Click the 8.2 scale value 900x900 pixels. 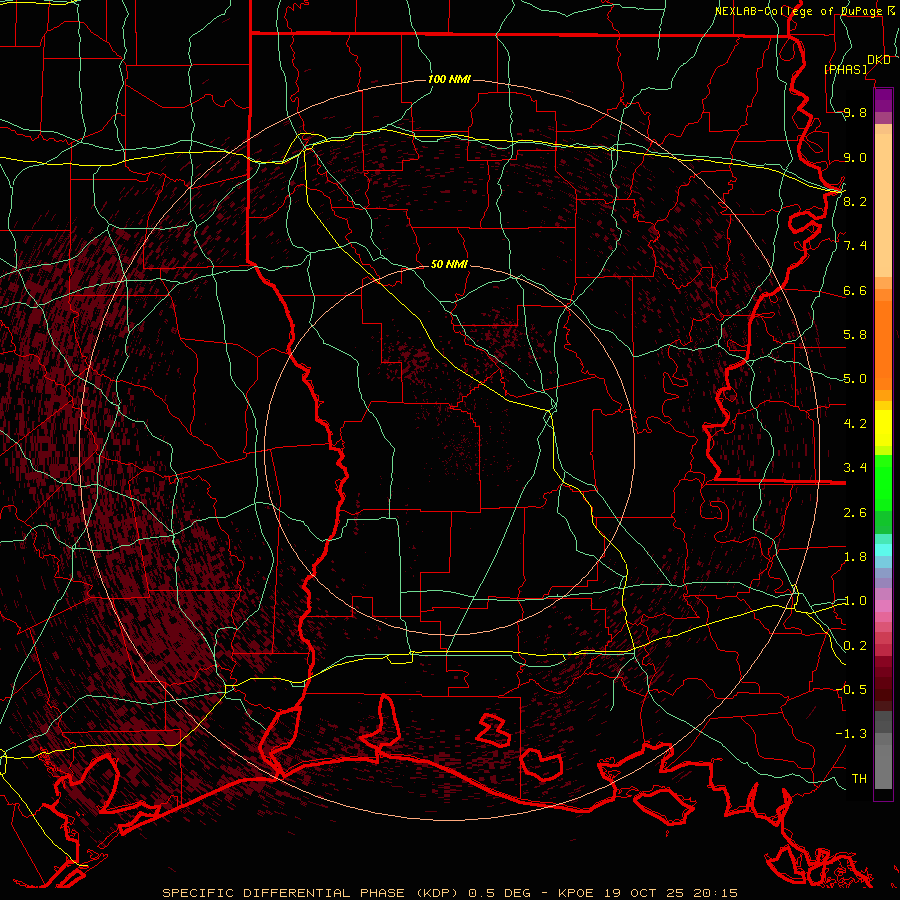855,201
